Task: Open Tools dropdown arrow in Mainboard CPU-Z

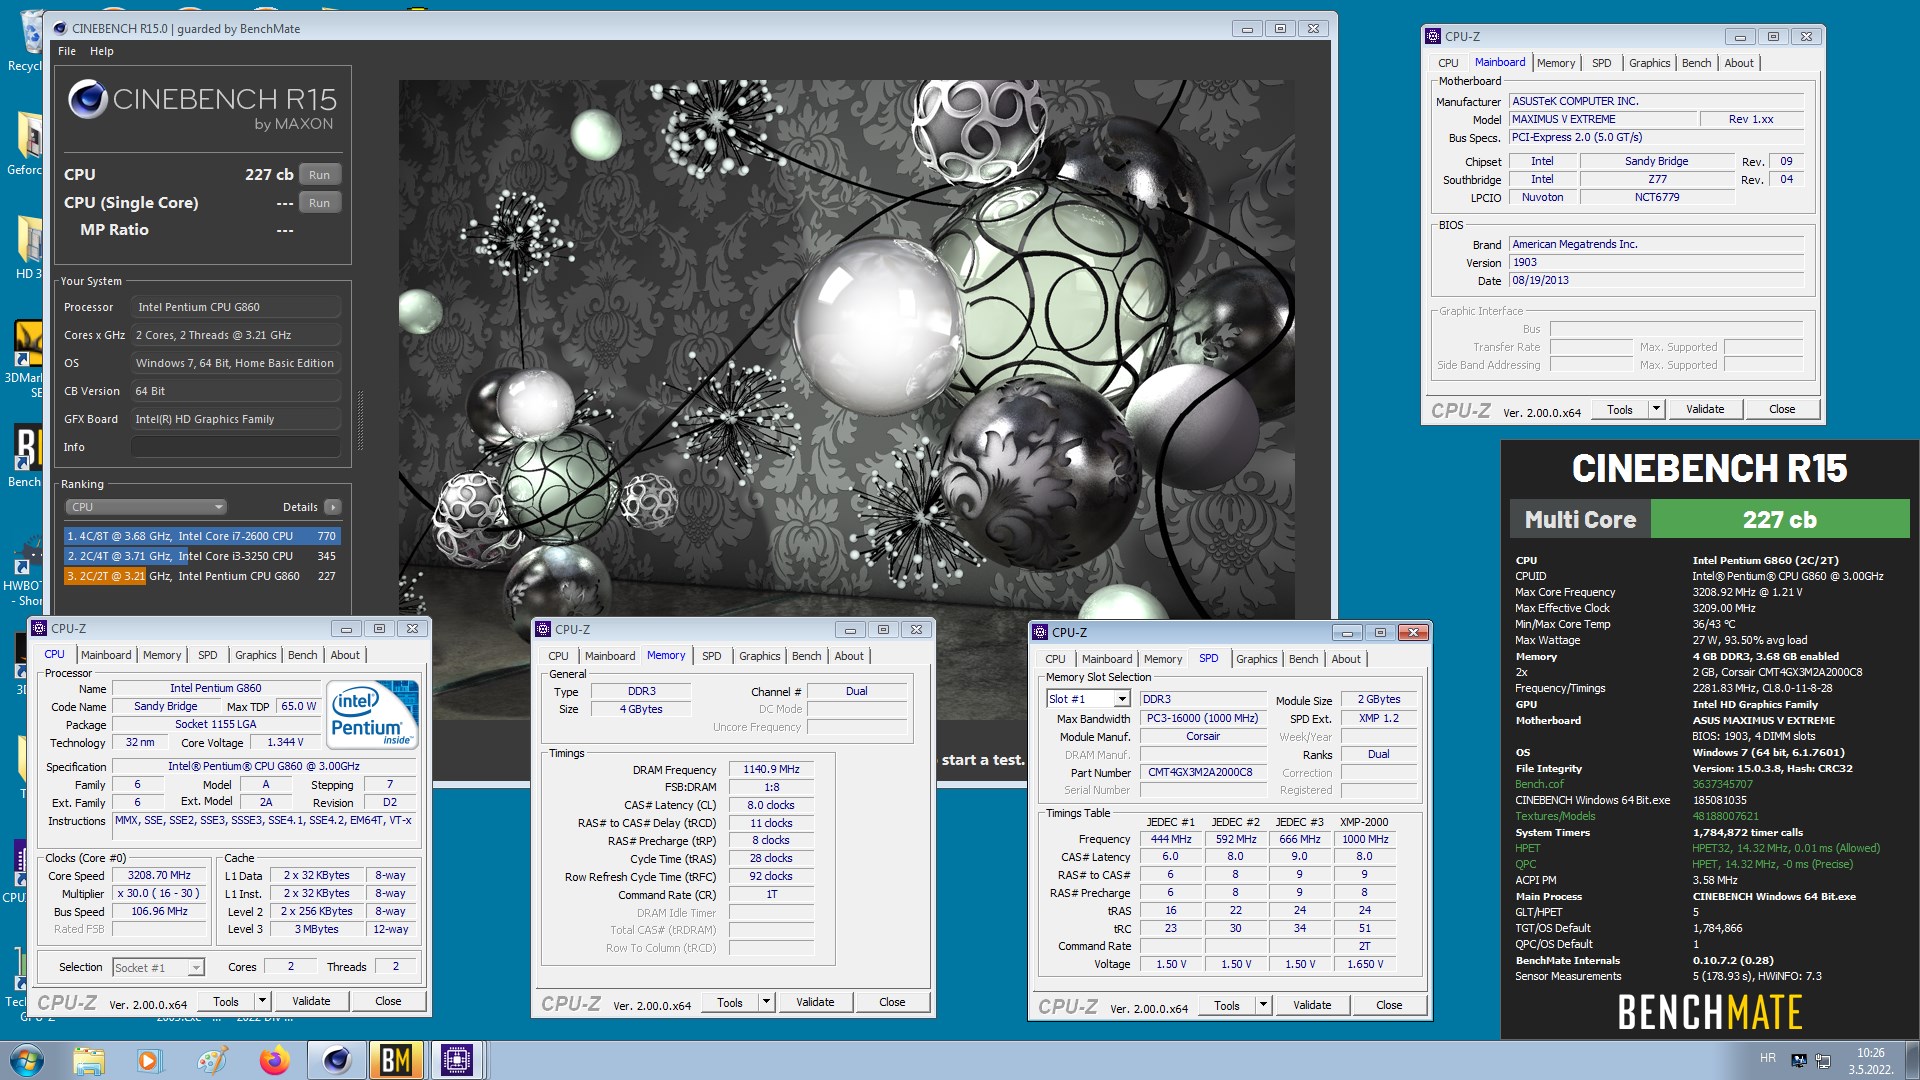Action: 1655,409
